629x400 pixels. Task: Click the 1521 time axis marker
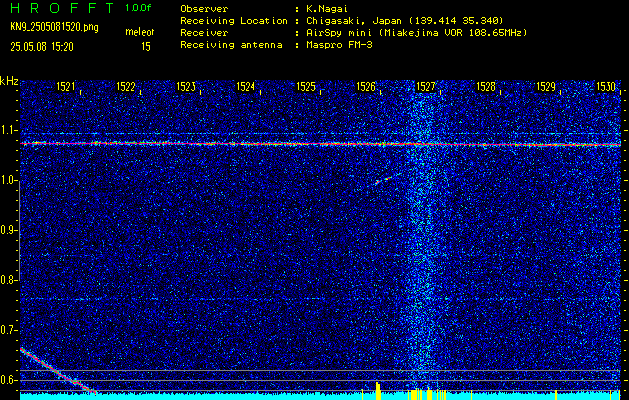pos(66,86)
